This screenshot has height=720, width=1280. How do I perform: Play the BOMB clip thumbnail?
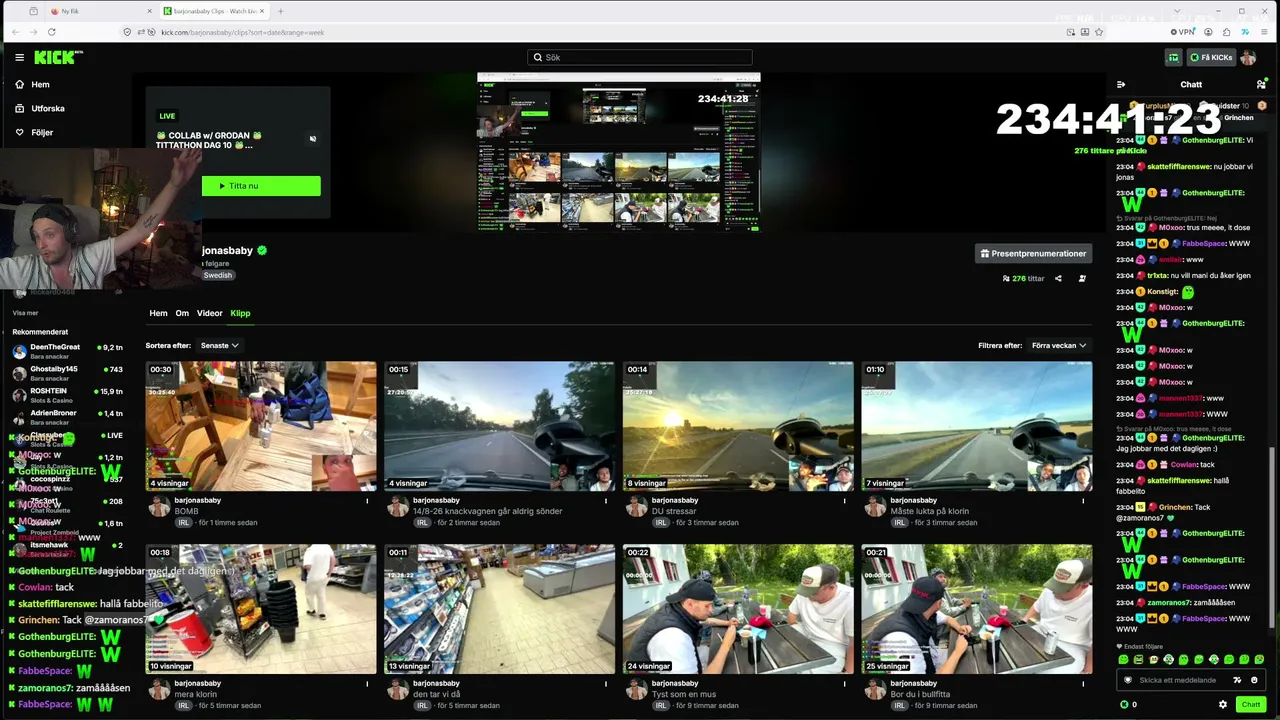(261, 426)
